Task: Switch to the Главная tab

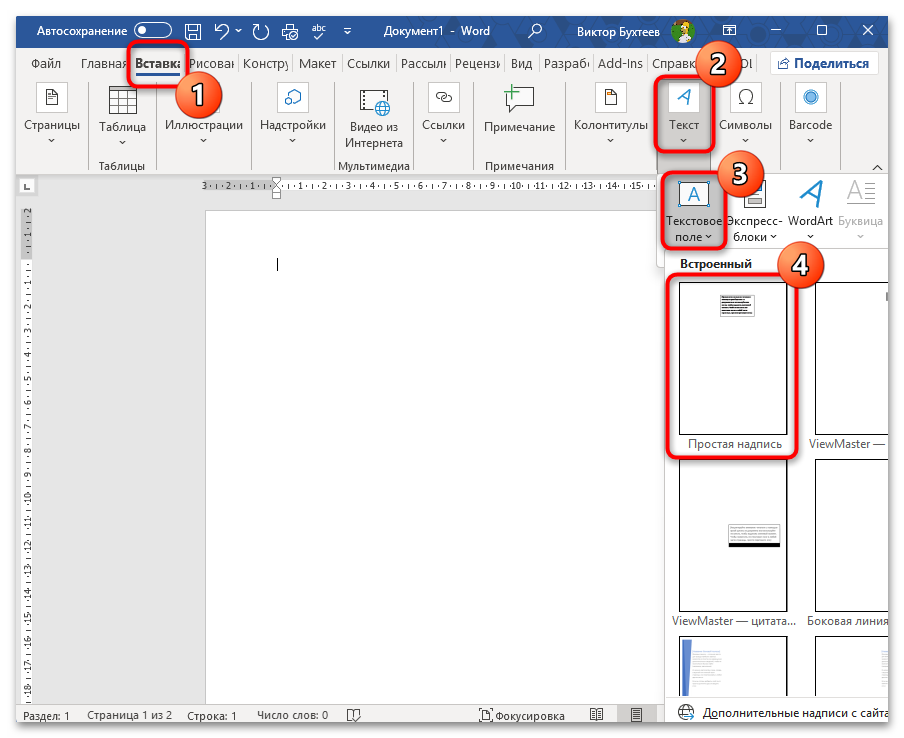Action: (x=103, y=63)
